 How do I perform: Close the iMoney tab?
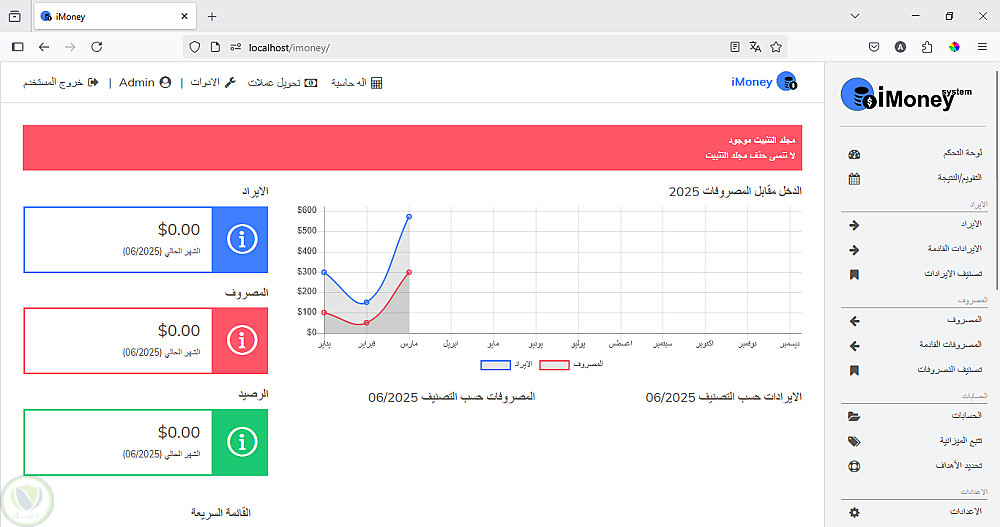(184, 17)
